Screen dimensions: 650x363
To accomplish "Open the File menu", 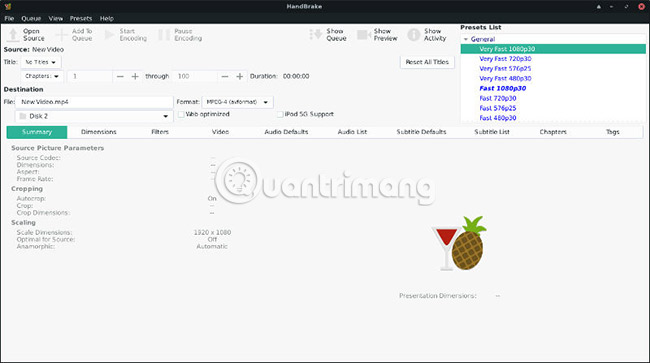I will coord(9,18).
